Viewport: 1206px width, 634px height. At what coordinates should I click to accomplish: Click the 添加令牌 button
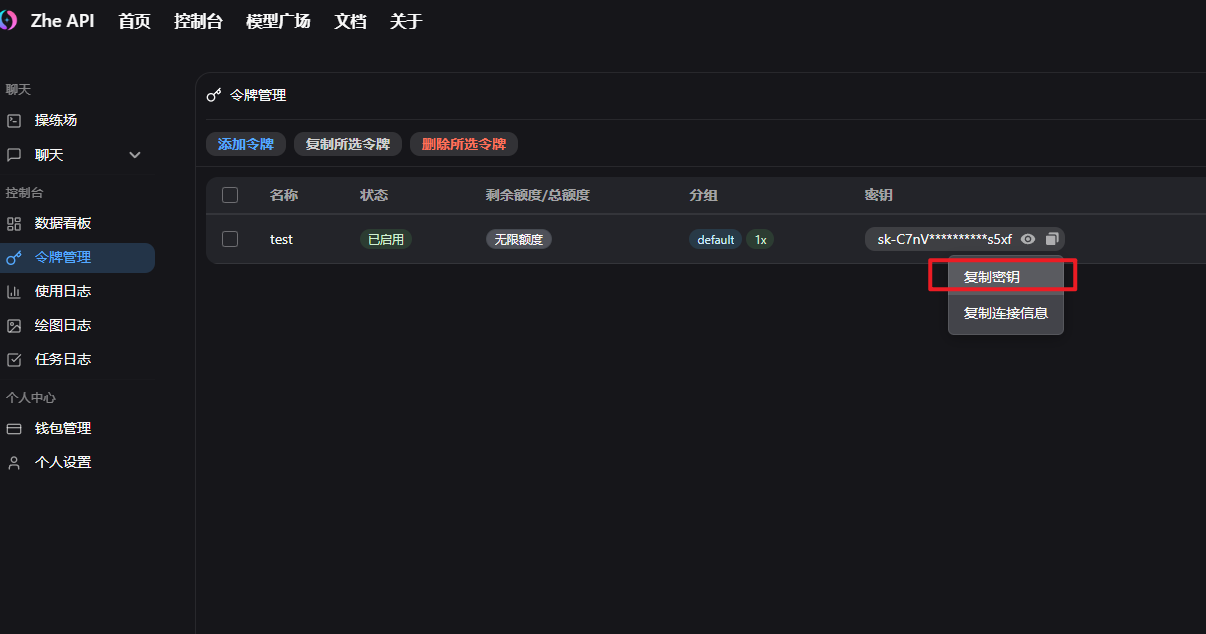[246, 144]
